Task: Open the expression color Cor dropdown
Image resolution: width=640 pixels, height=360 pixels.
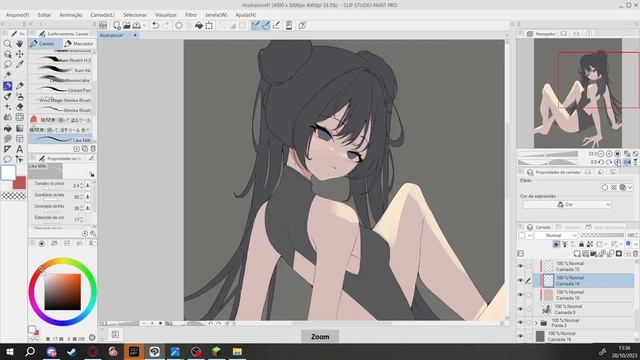Action: point(567,204)
